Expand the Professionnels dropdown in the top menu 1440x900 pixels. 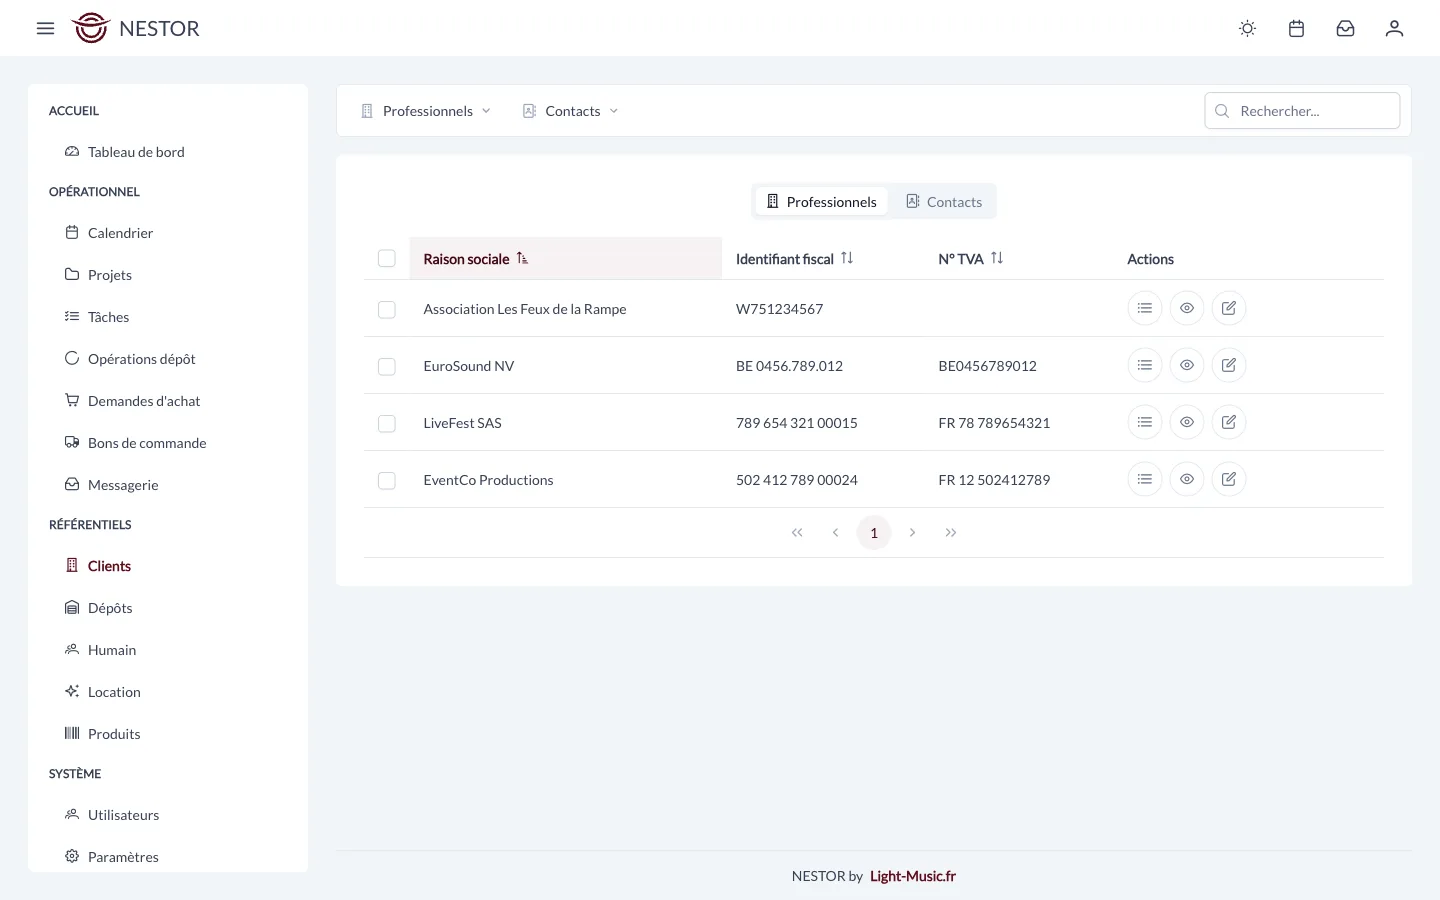tap(426, 111)
